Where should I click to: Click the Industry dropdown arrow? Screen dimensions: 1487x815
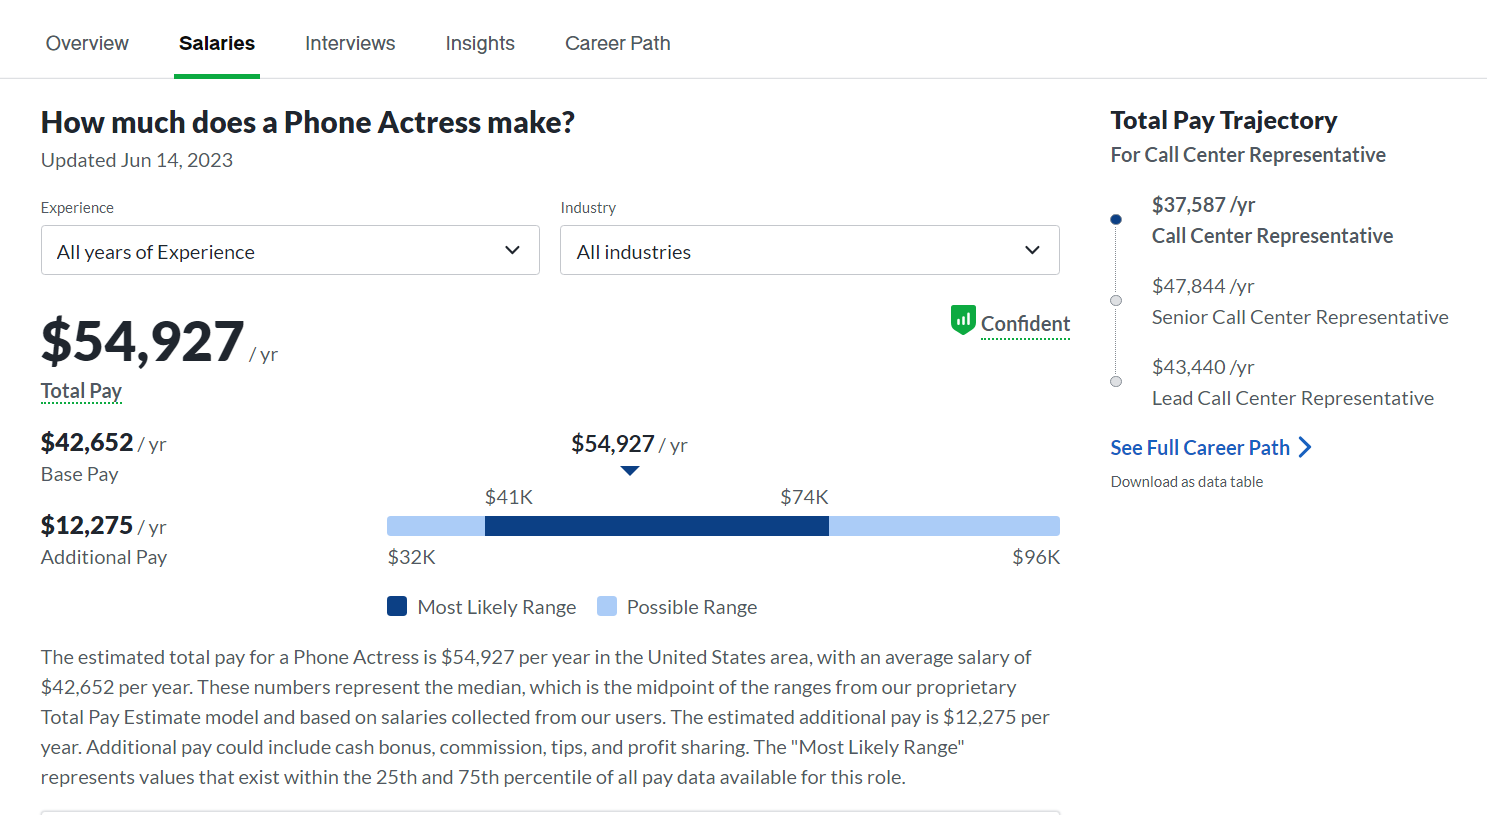point(1032,250)
